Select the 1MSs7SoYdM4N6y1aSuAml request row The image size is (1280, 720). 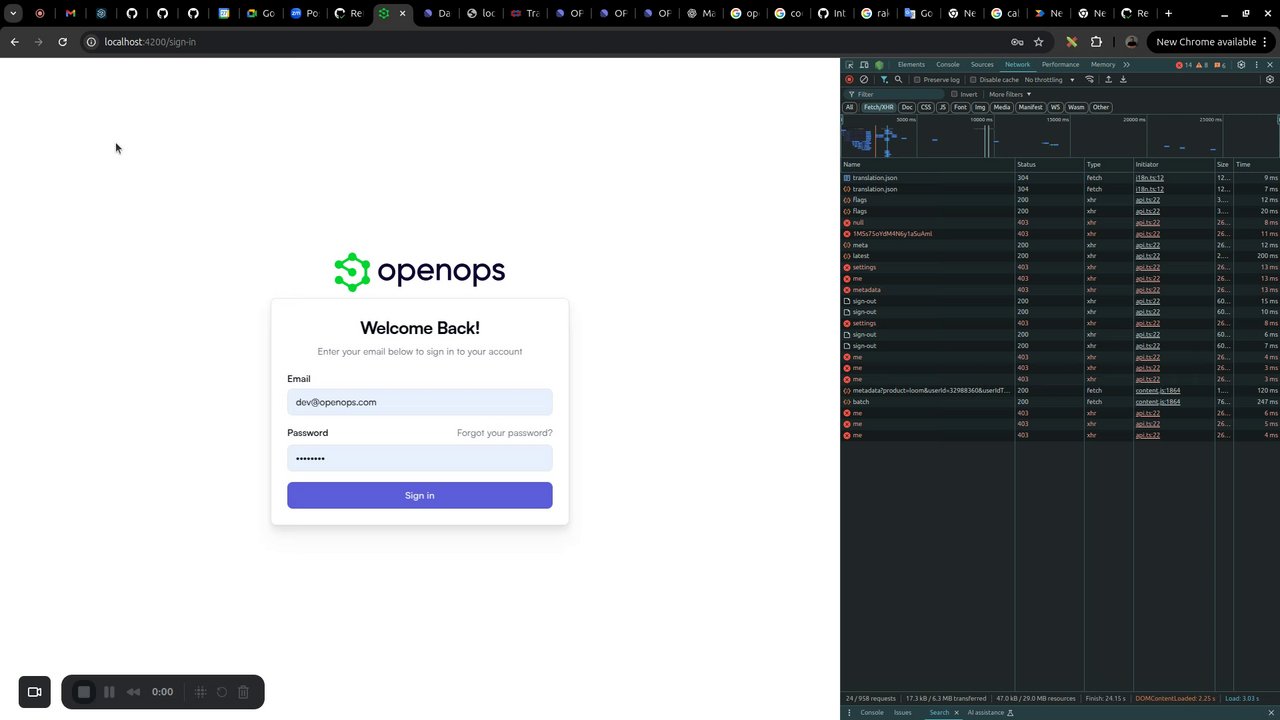(1060, 234)
